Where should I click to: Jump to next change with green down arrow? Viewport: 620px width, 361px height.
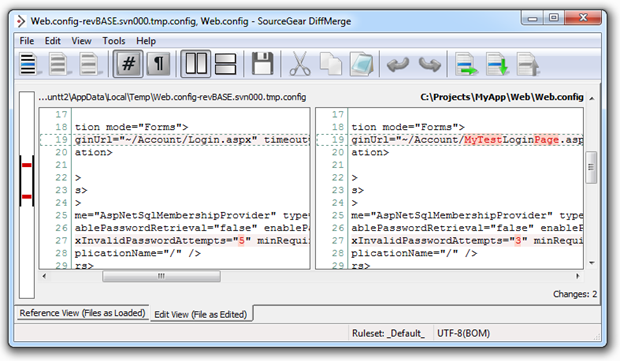[497, 64]
